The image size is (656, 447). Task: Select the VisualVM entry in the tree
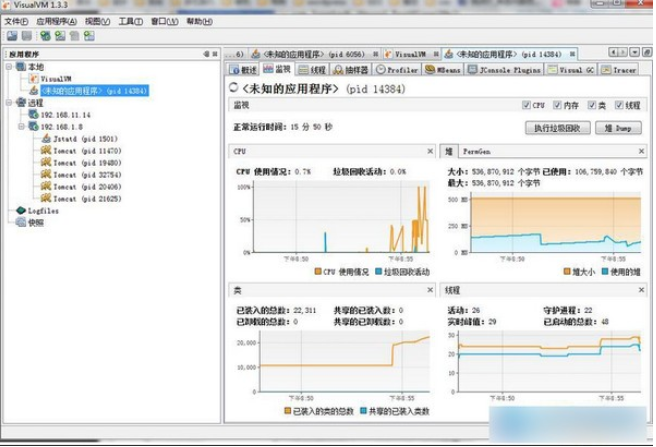click(56, 79)
